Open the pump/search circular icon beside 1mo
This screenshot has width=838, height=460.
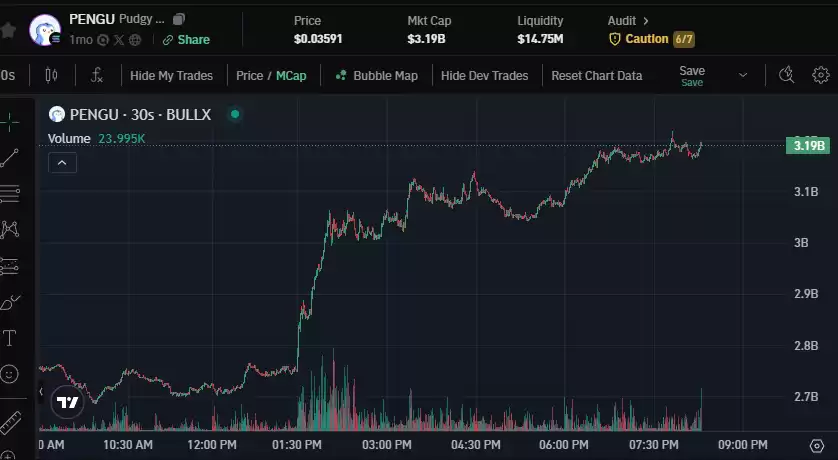[x=103, y=40]
